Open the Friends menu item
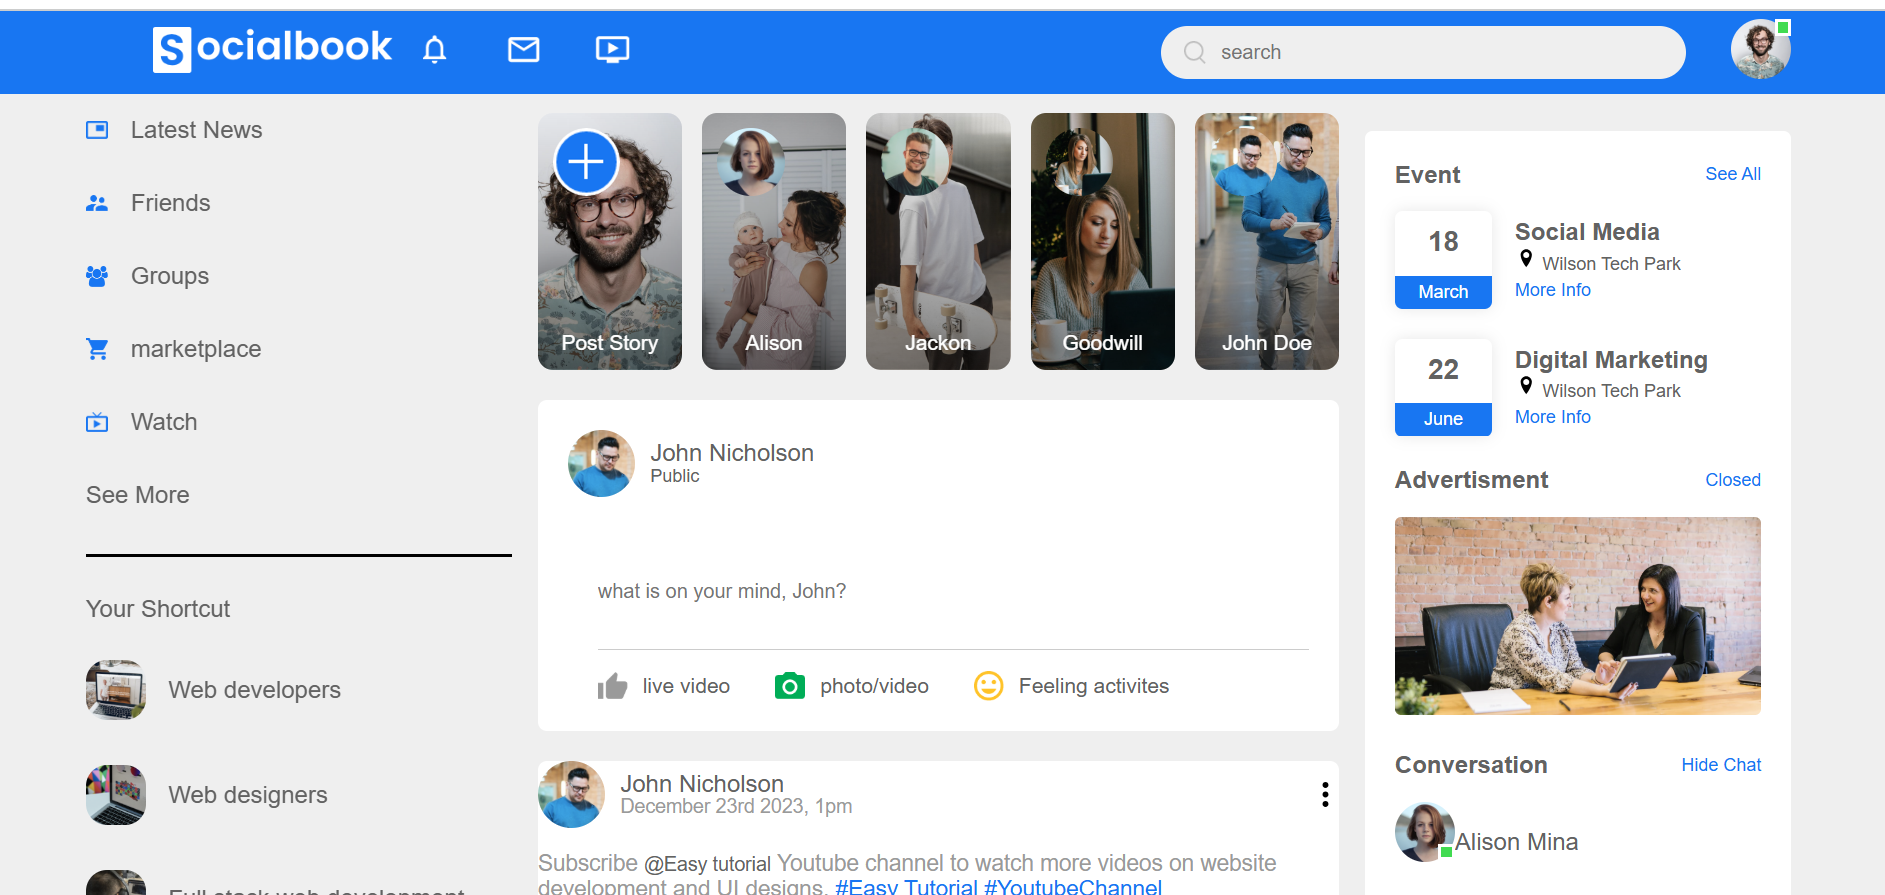This screenshot has width=1885, height=895. [171, 203]
